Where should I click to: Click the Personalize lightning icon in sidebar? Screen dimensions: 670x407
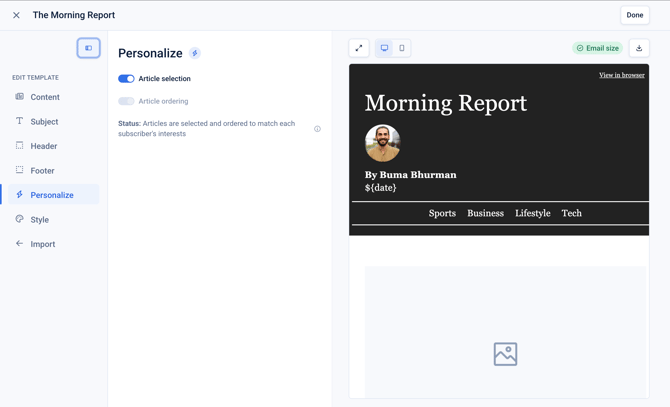(20, 194)
